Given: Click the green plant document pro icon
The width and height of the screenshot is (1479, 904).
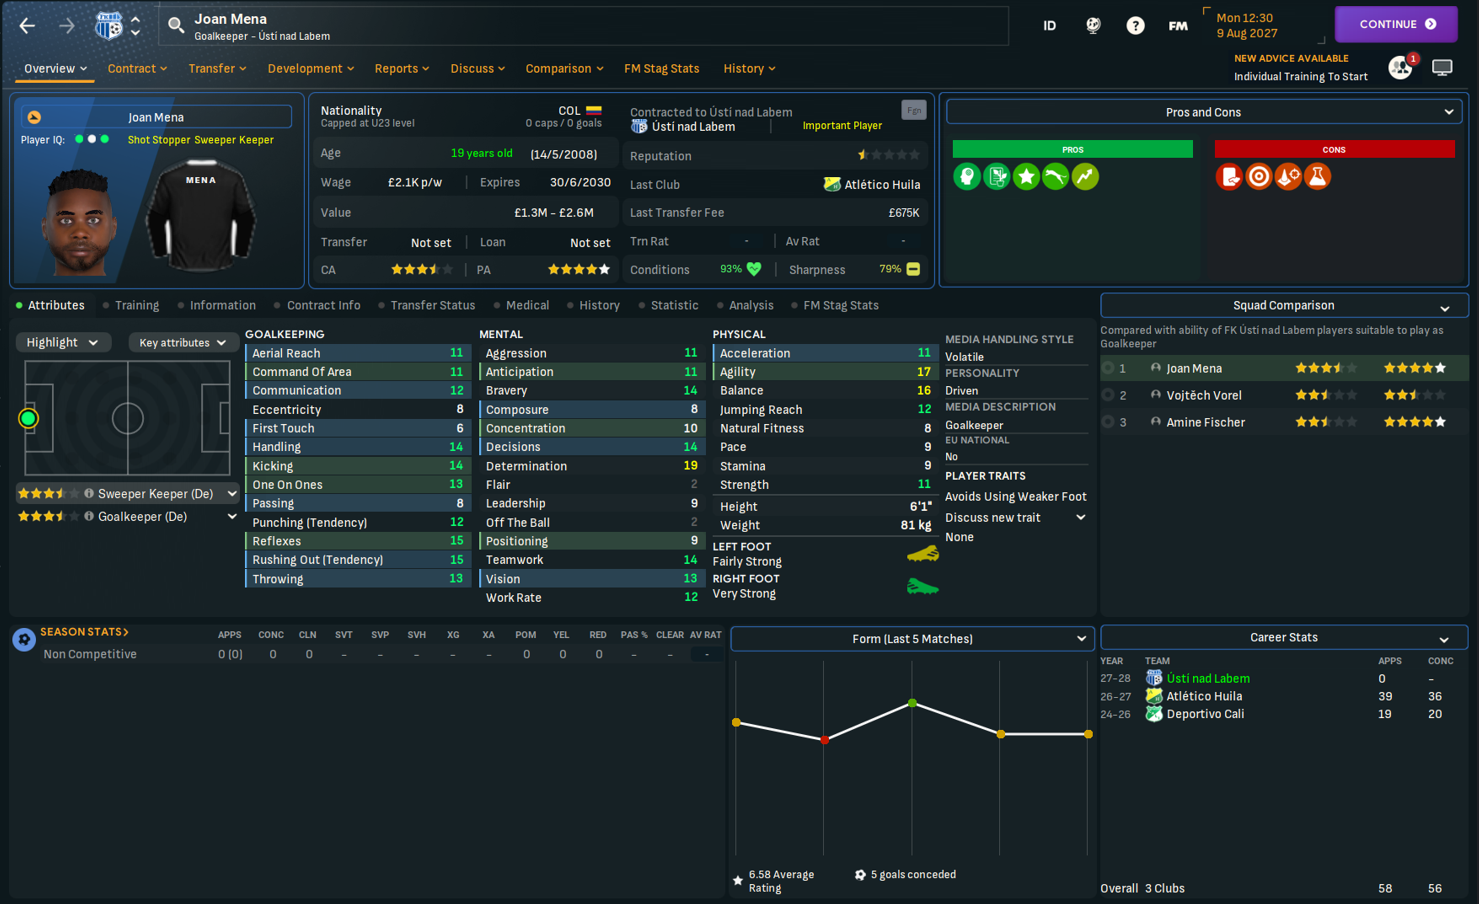Looking at the screenshot, I should click(x=997, y=177).
